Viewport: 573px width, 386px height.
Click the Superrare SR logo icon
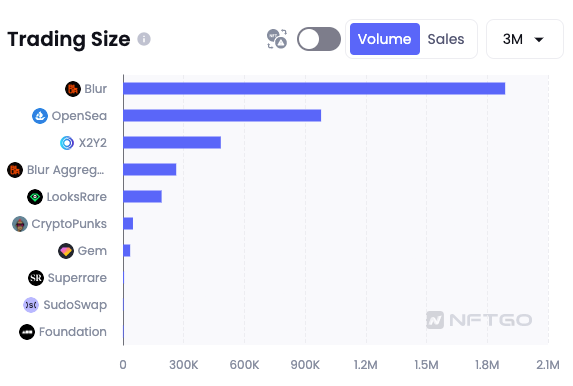point(36,278)
